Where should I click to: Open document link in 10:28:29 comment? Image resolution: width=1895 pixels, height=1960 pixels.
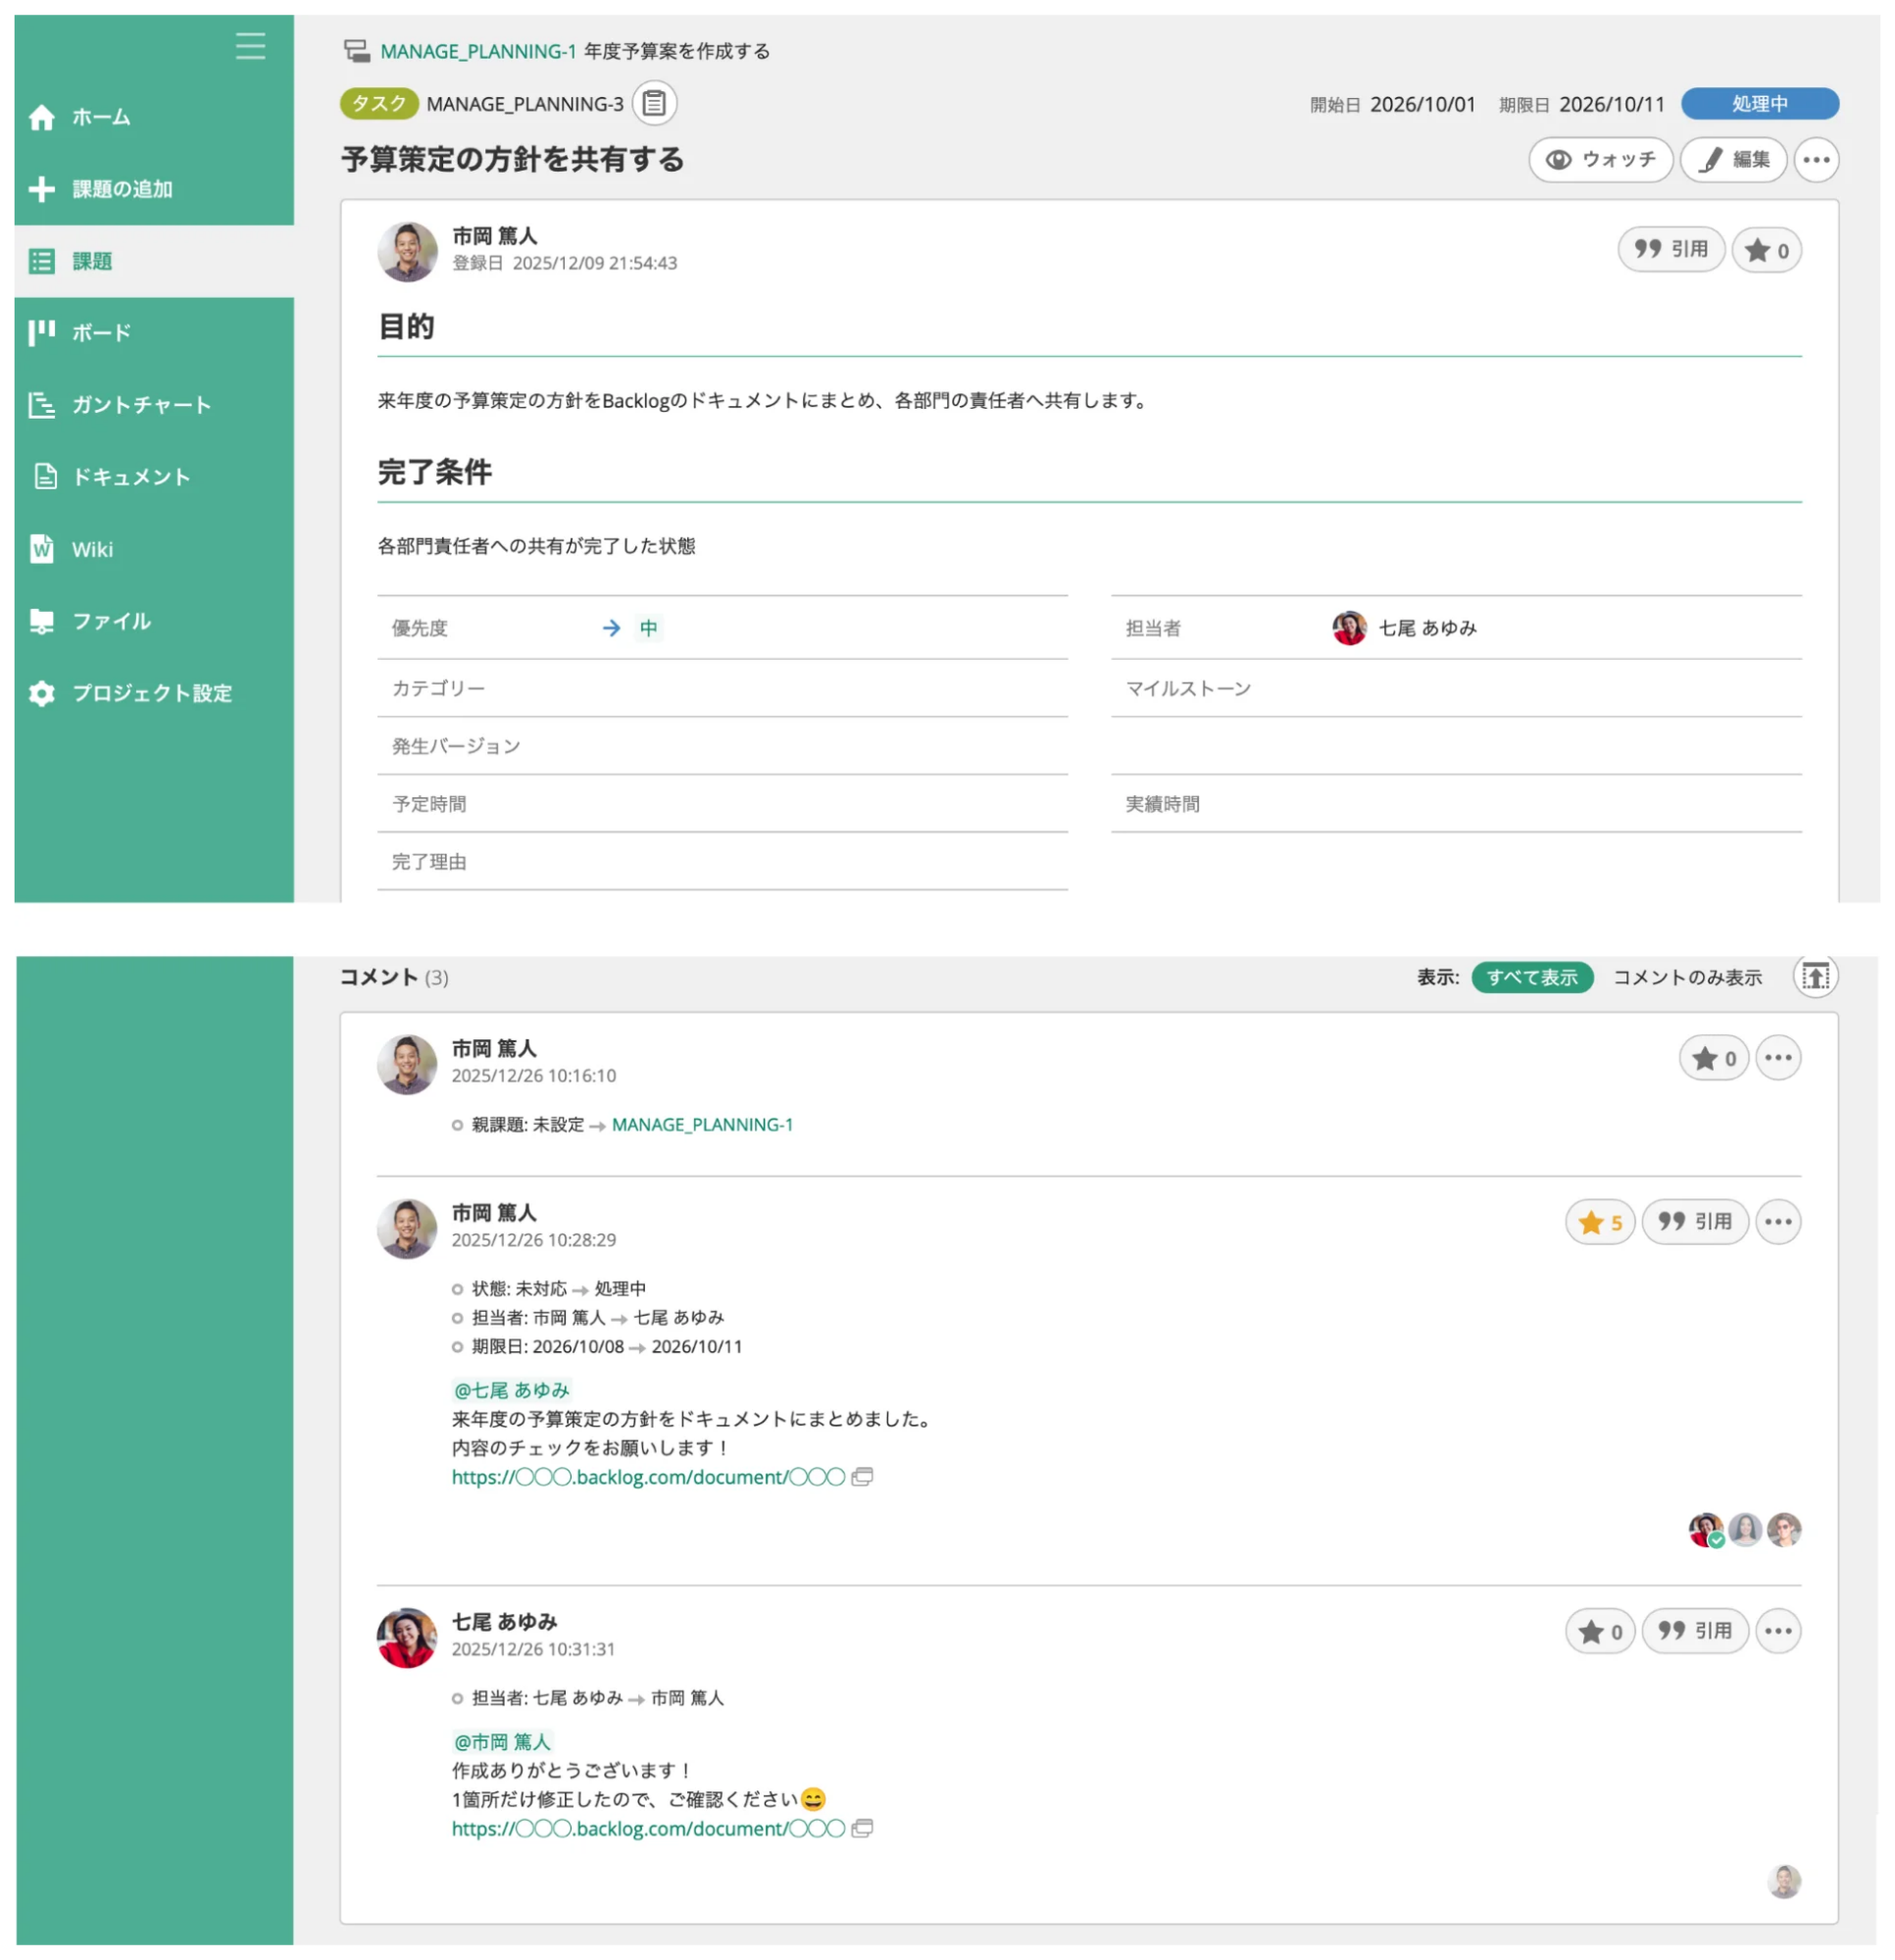click(648, 1477)
